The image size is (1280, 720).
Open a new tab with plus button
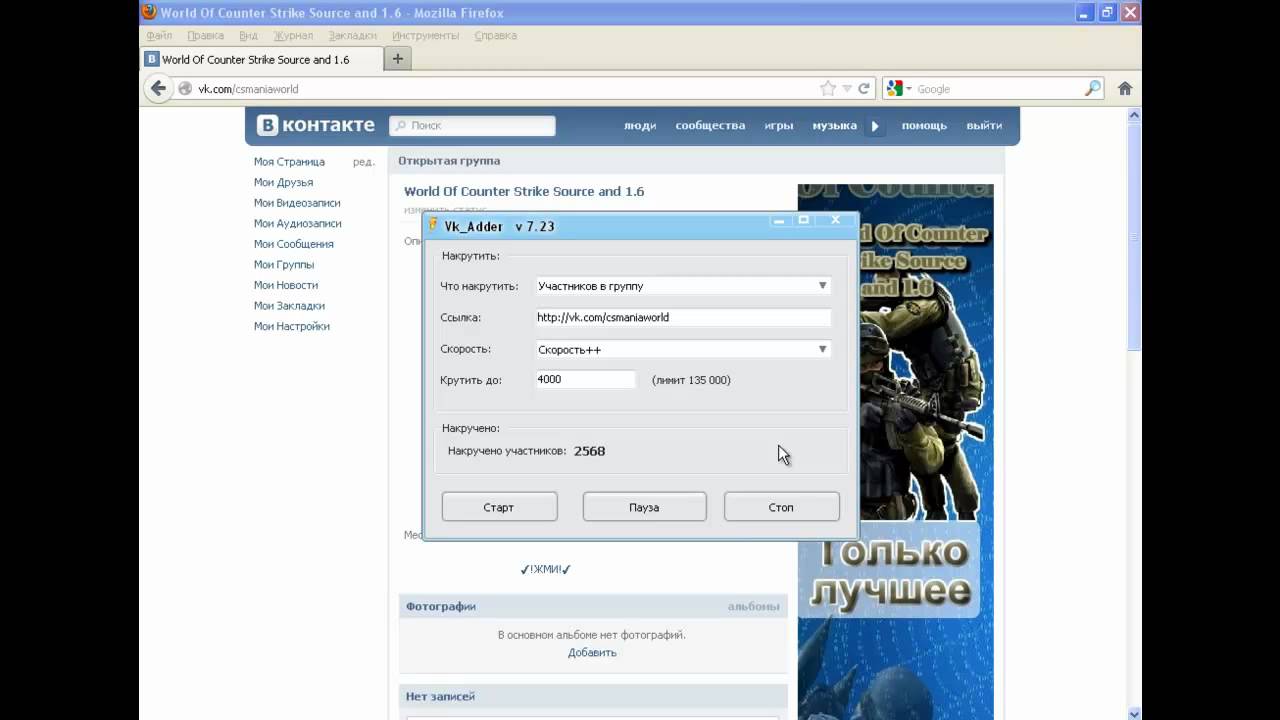[397, 59]
